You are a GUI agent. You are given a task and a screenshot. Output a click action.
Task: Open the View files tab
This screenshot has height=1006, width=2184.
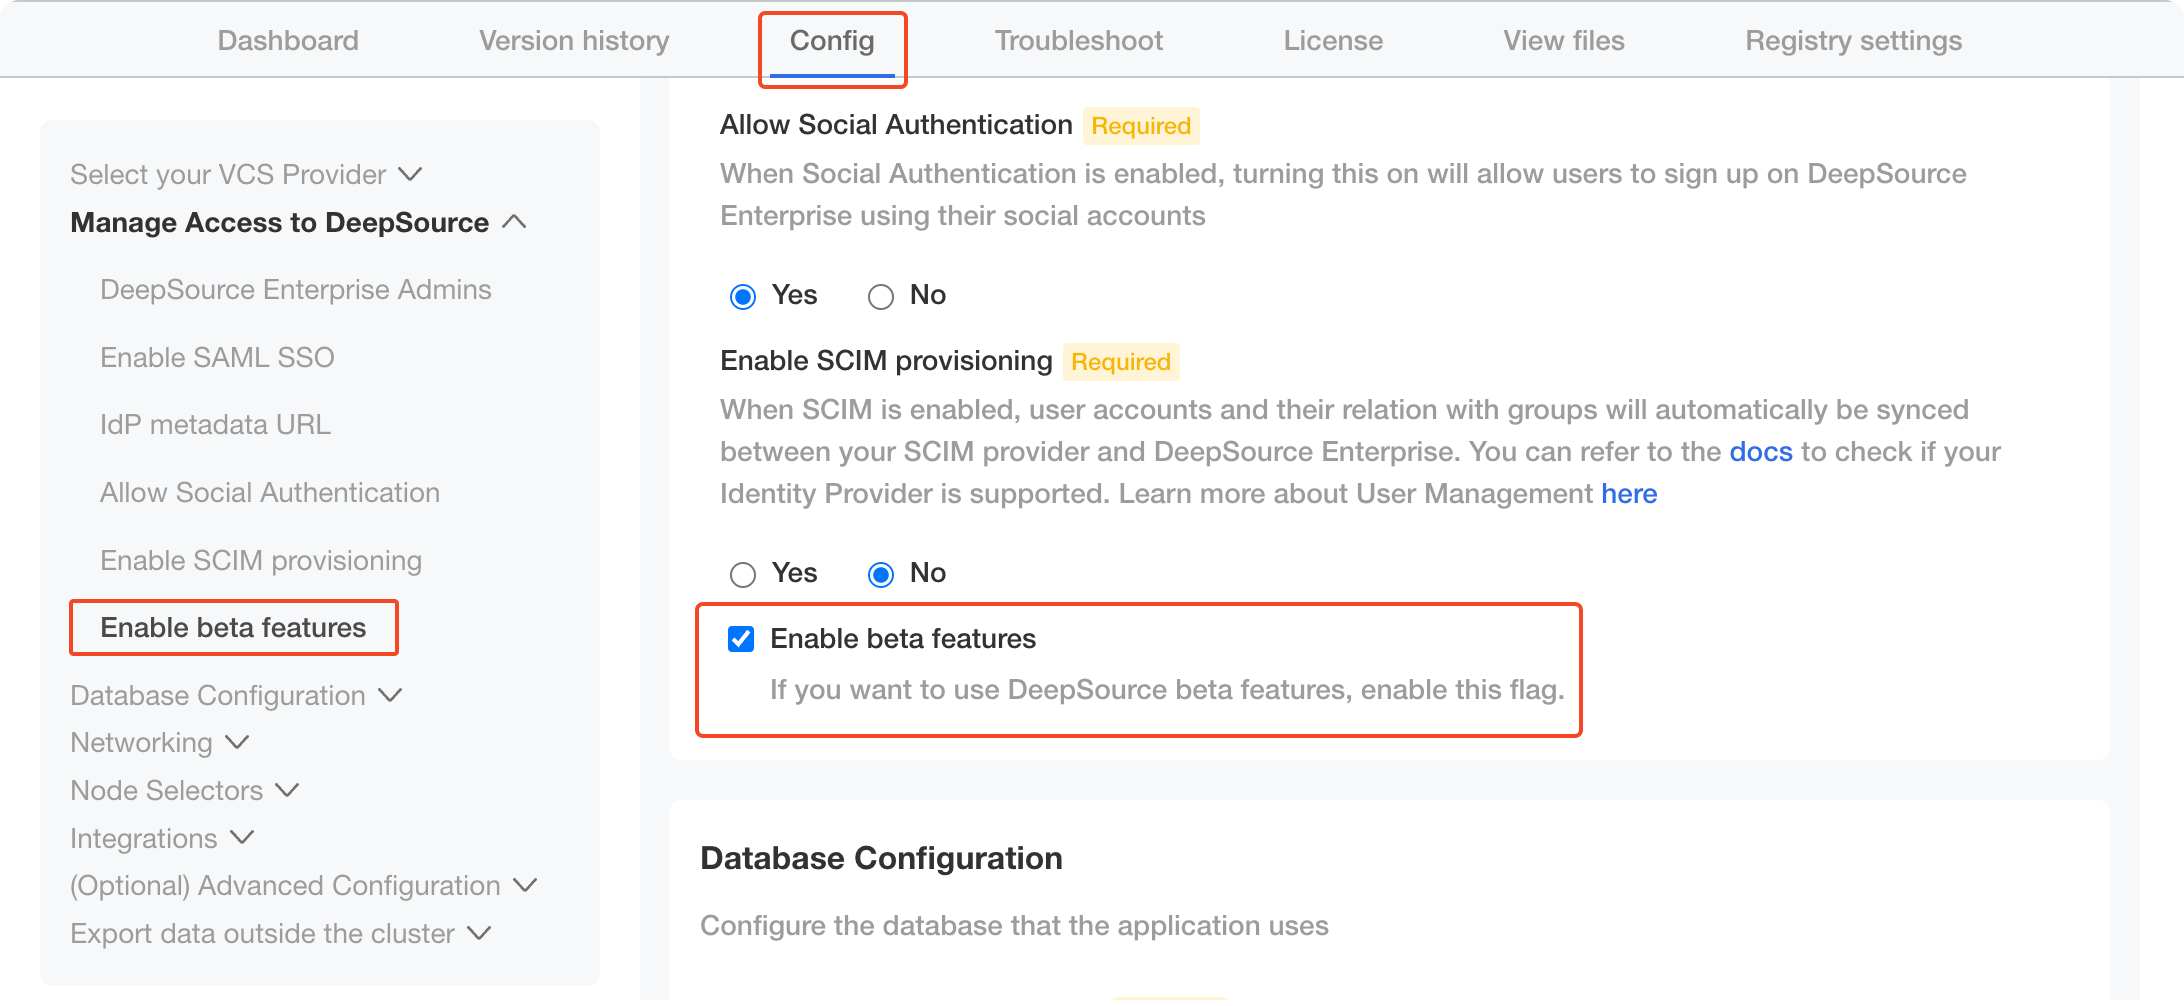1564,41
